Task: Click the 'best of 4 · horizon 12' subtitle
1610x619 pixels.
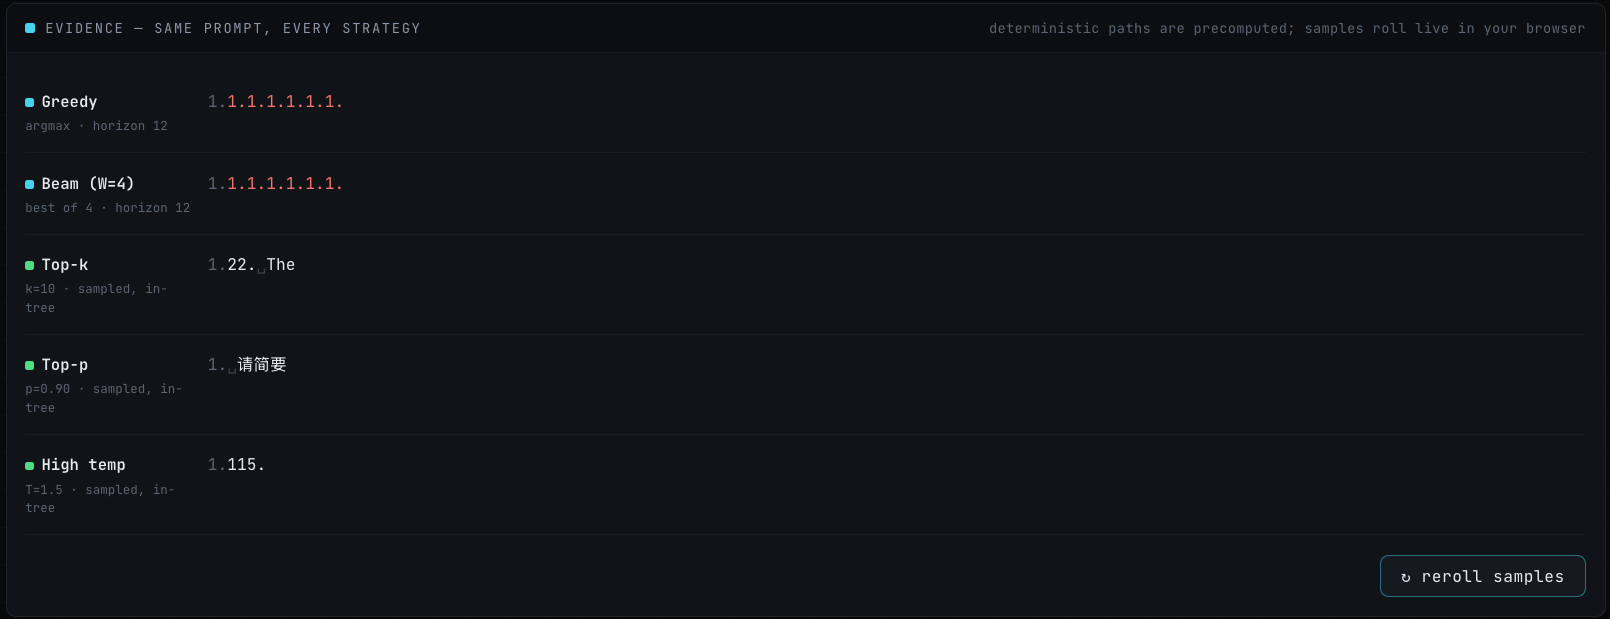Action: click(x=107, y=208)
